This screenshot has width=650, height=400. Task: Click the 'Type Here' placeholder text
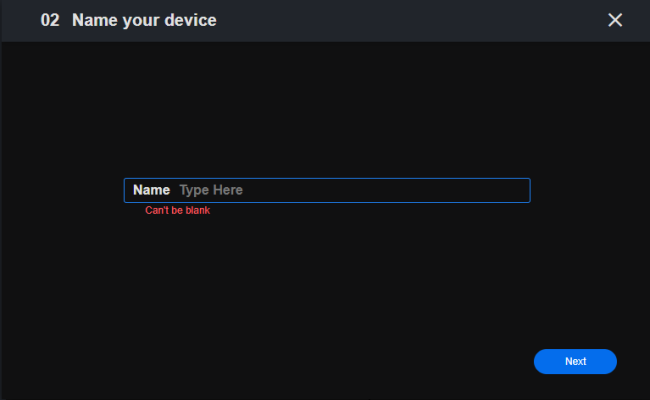coord(211,190)
